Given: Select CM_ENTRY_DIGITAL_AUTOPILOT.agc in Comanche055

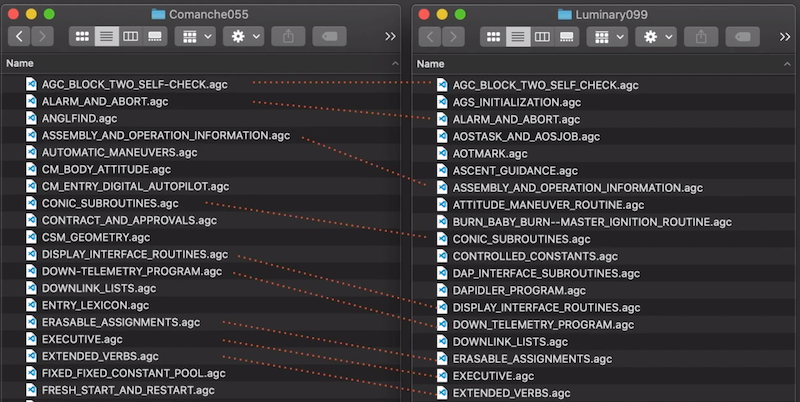Looking at the screenshot, I should [x=135, y=186].
